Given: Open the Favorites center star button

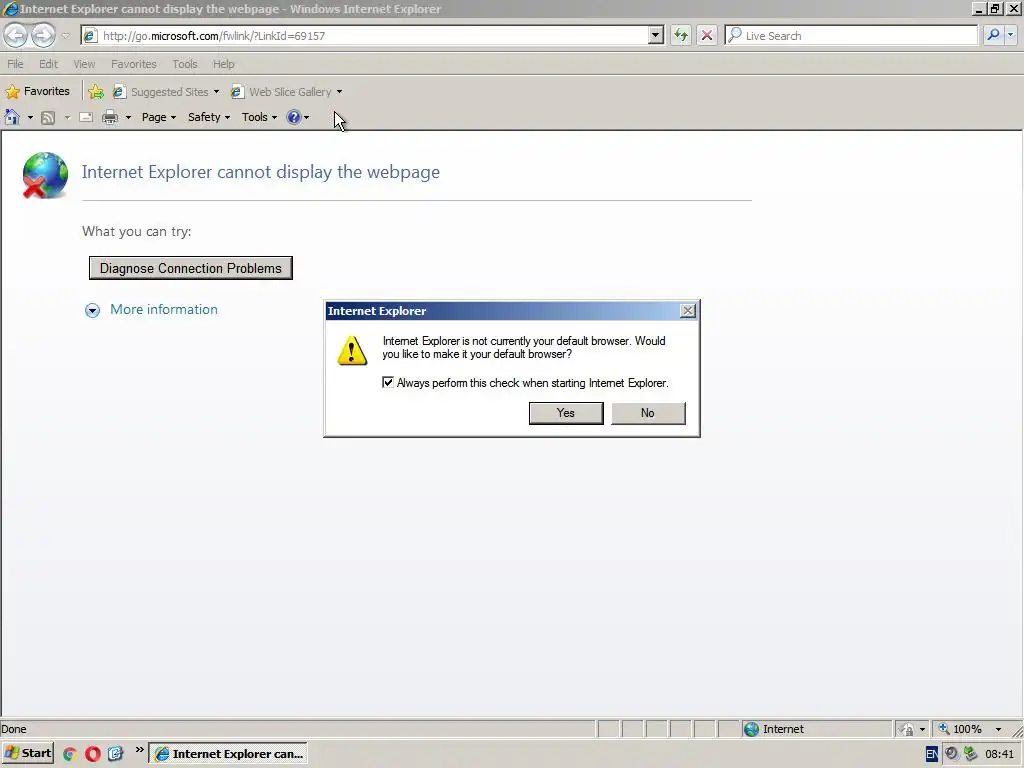Looking at the screenshot, I should pyautogui.click(x=37, y=91).
